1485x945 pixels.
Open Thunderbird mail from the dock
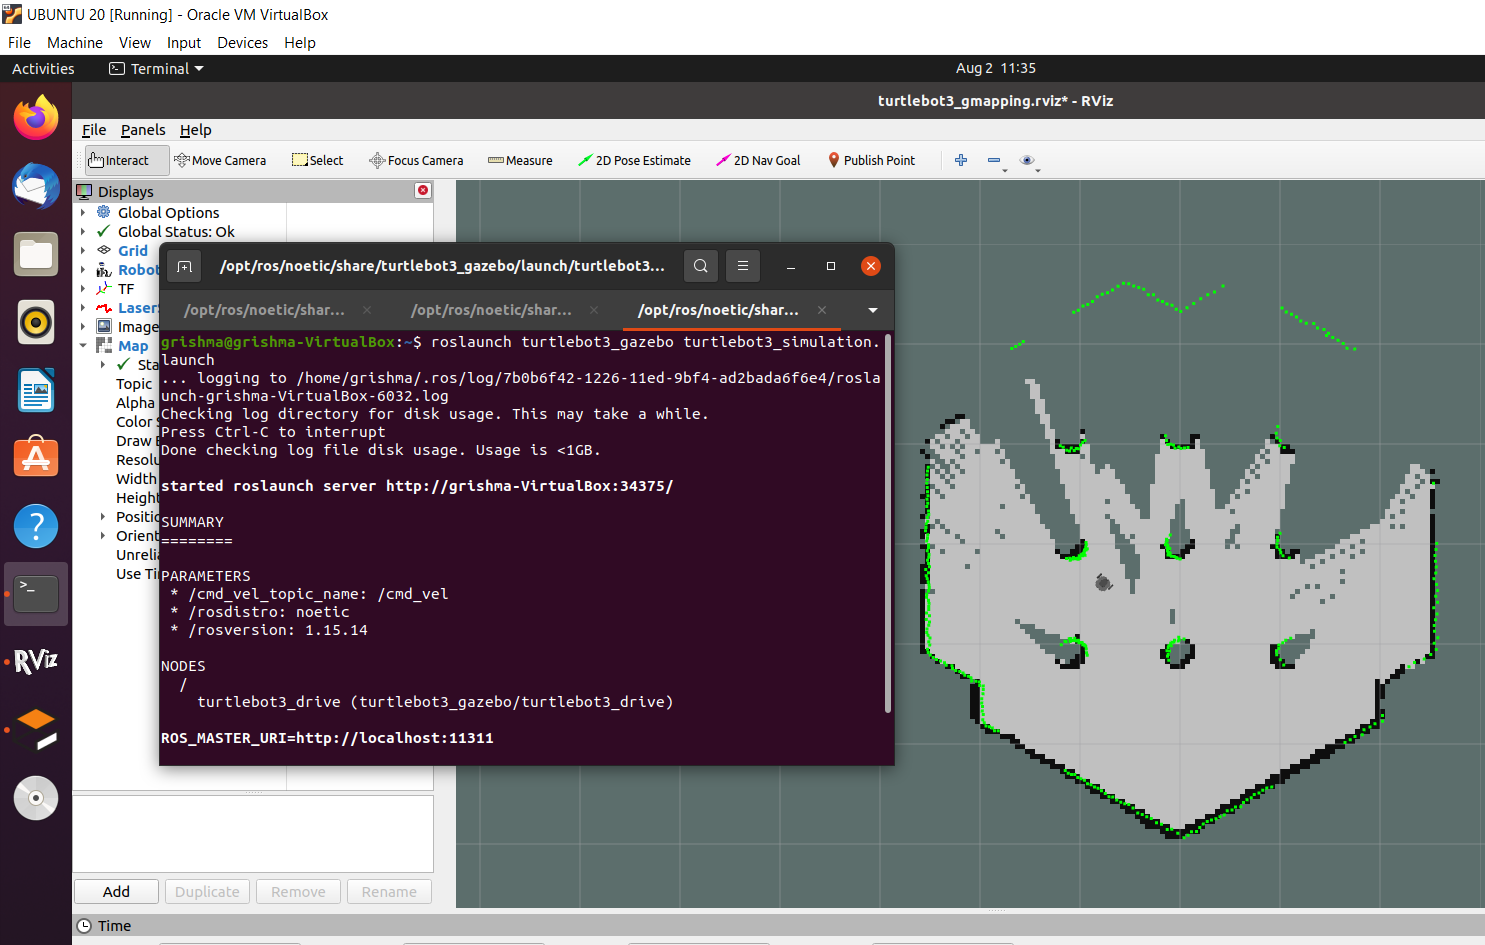click(36, 187)
